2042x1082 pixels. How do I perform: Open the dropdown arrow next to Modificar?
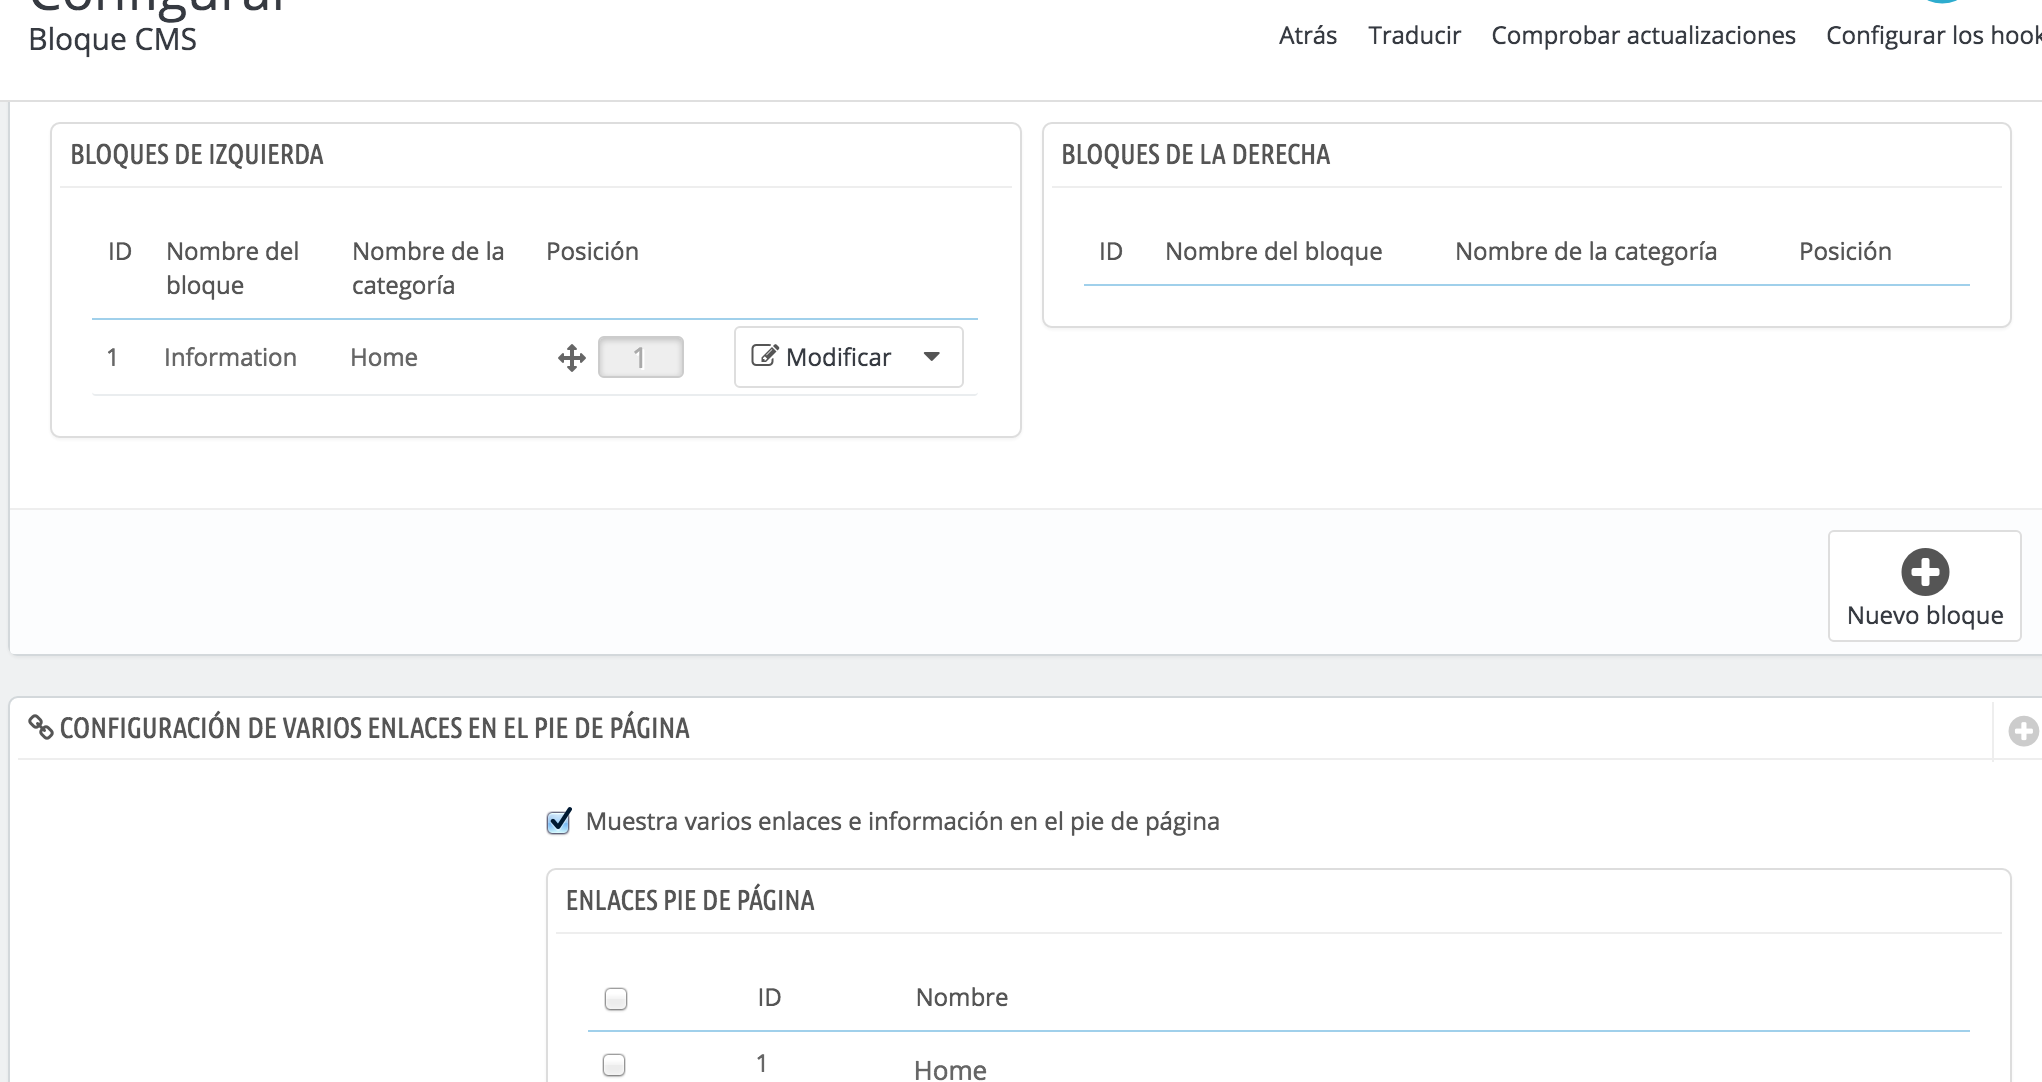pos(931,357)
